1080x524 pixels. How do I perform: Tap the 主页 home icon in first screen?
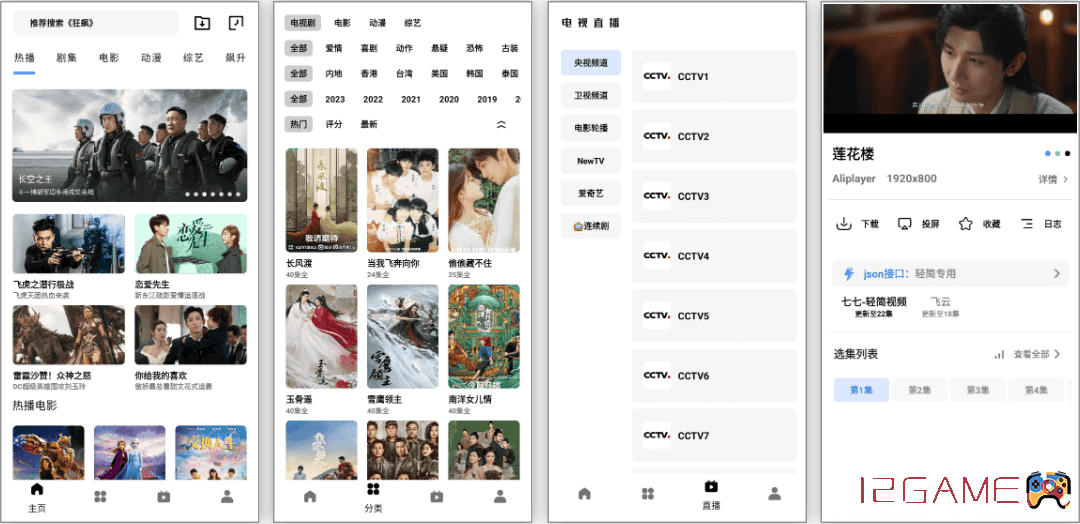[x=37, y=489]
